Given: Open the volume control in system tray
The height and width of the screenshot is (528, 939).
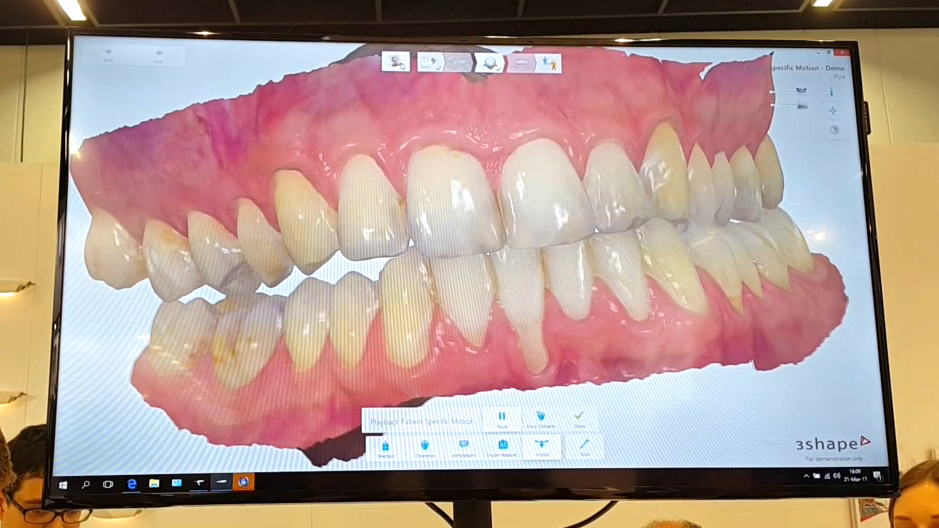Looking at the screenshot, I should (837, 476).
